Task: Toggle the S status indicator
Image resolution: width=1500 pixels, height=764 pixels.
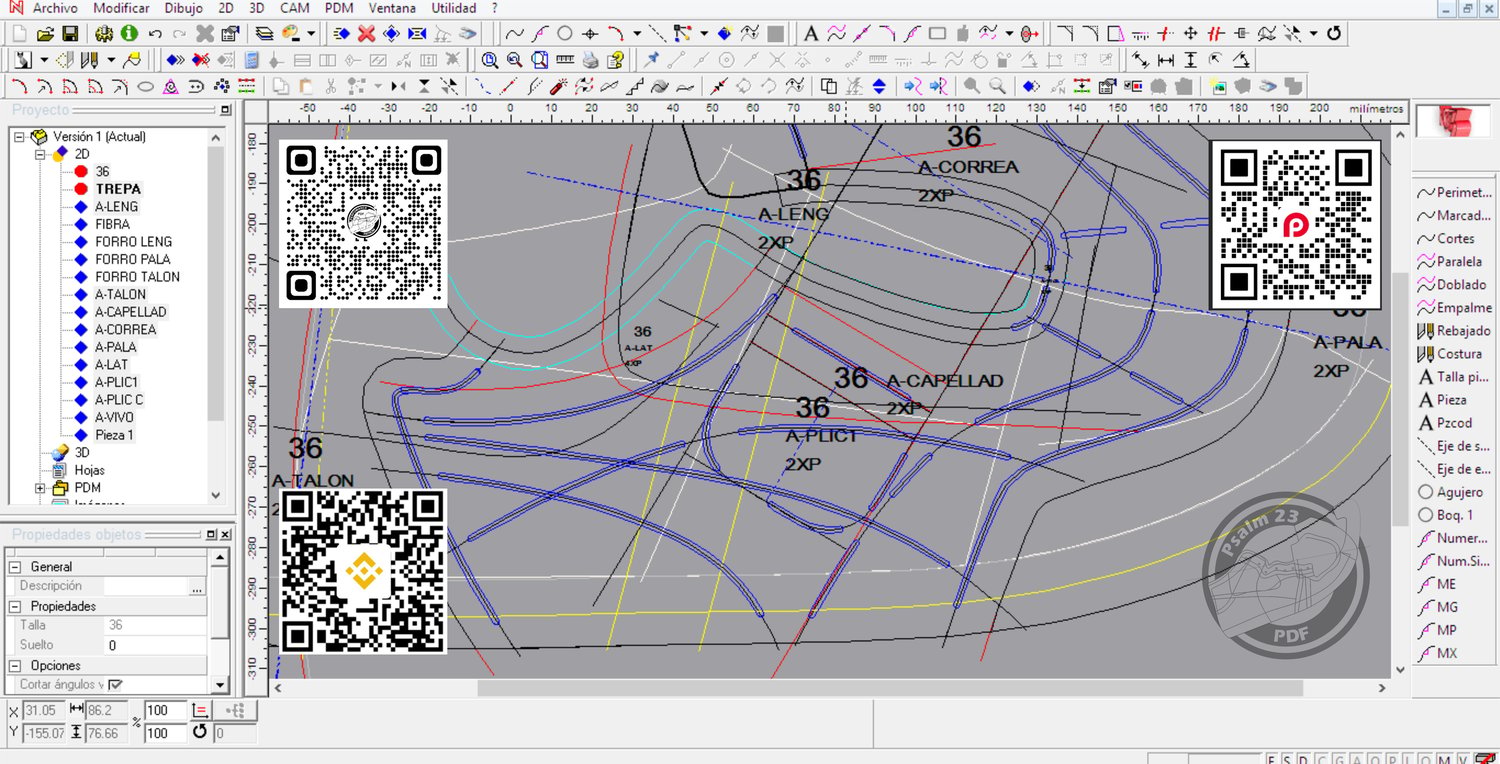Action: [1287, 759]
